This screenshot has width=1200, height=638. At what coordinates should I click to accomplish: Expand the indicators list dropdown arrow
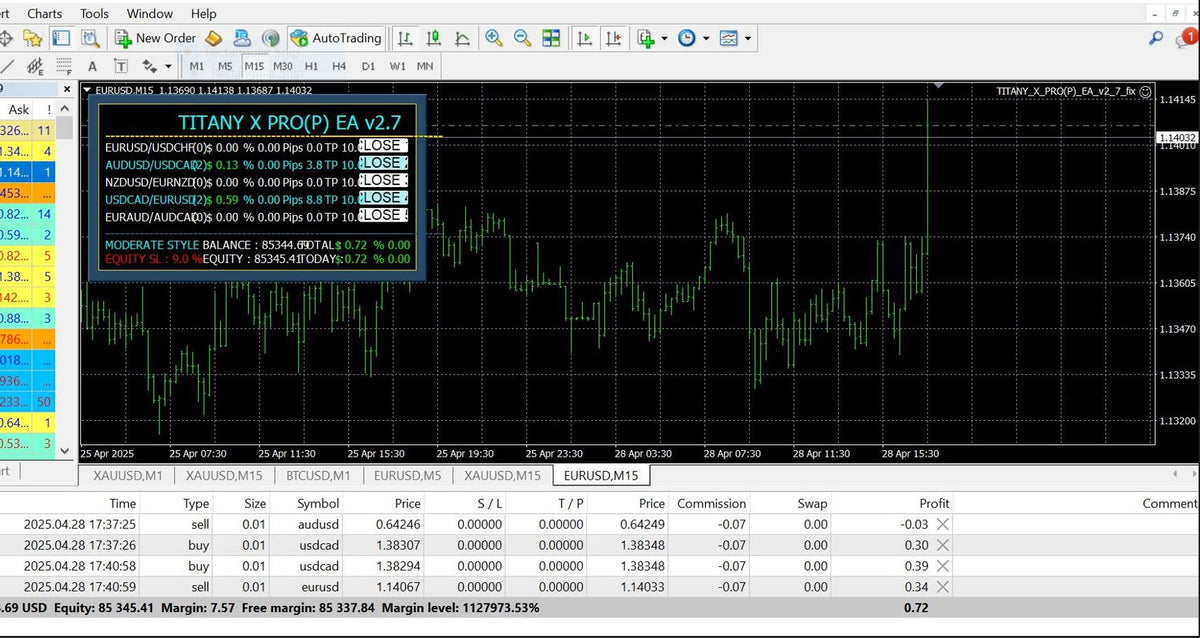(x=664, y=39)
